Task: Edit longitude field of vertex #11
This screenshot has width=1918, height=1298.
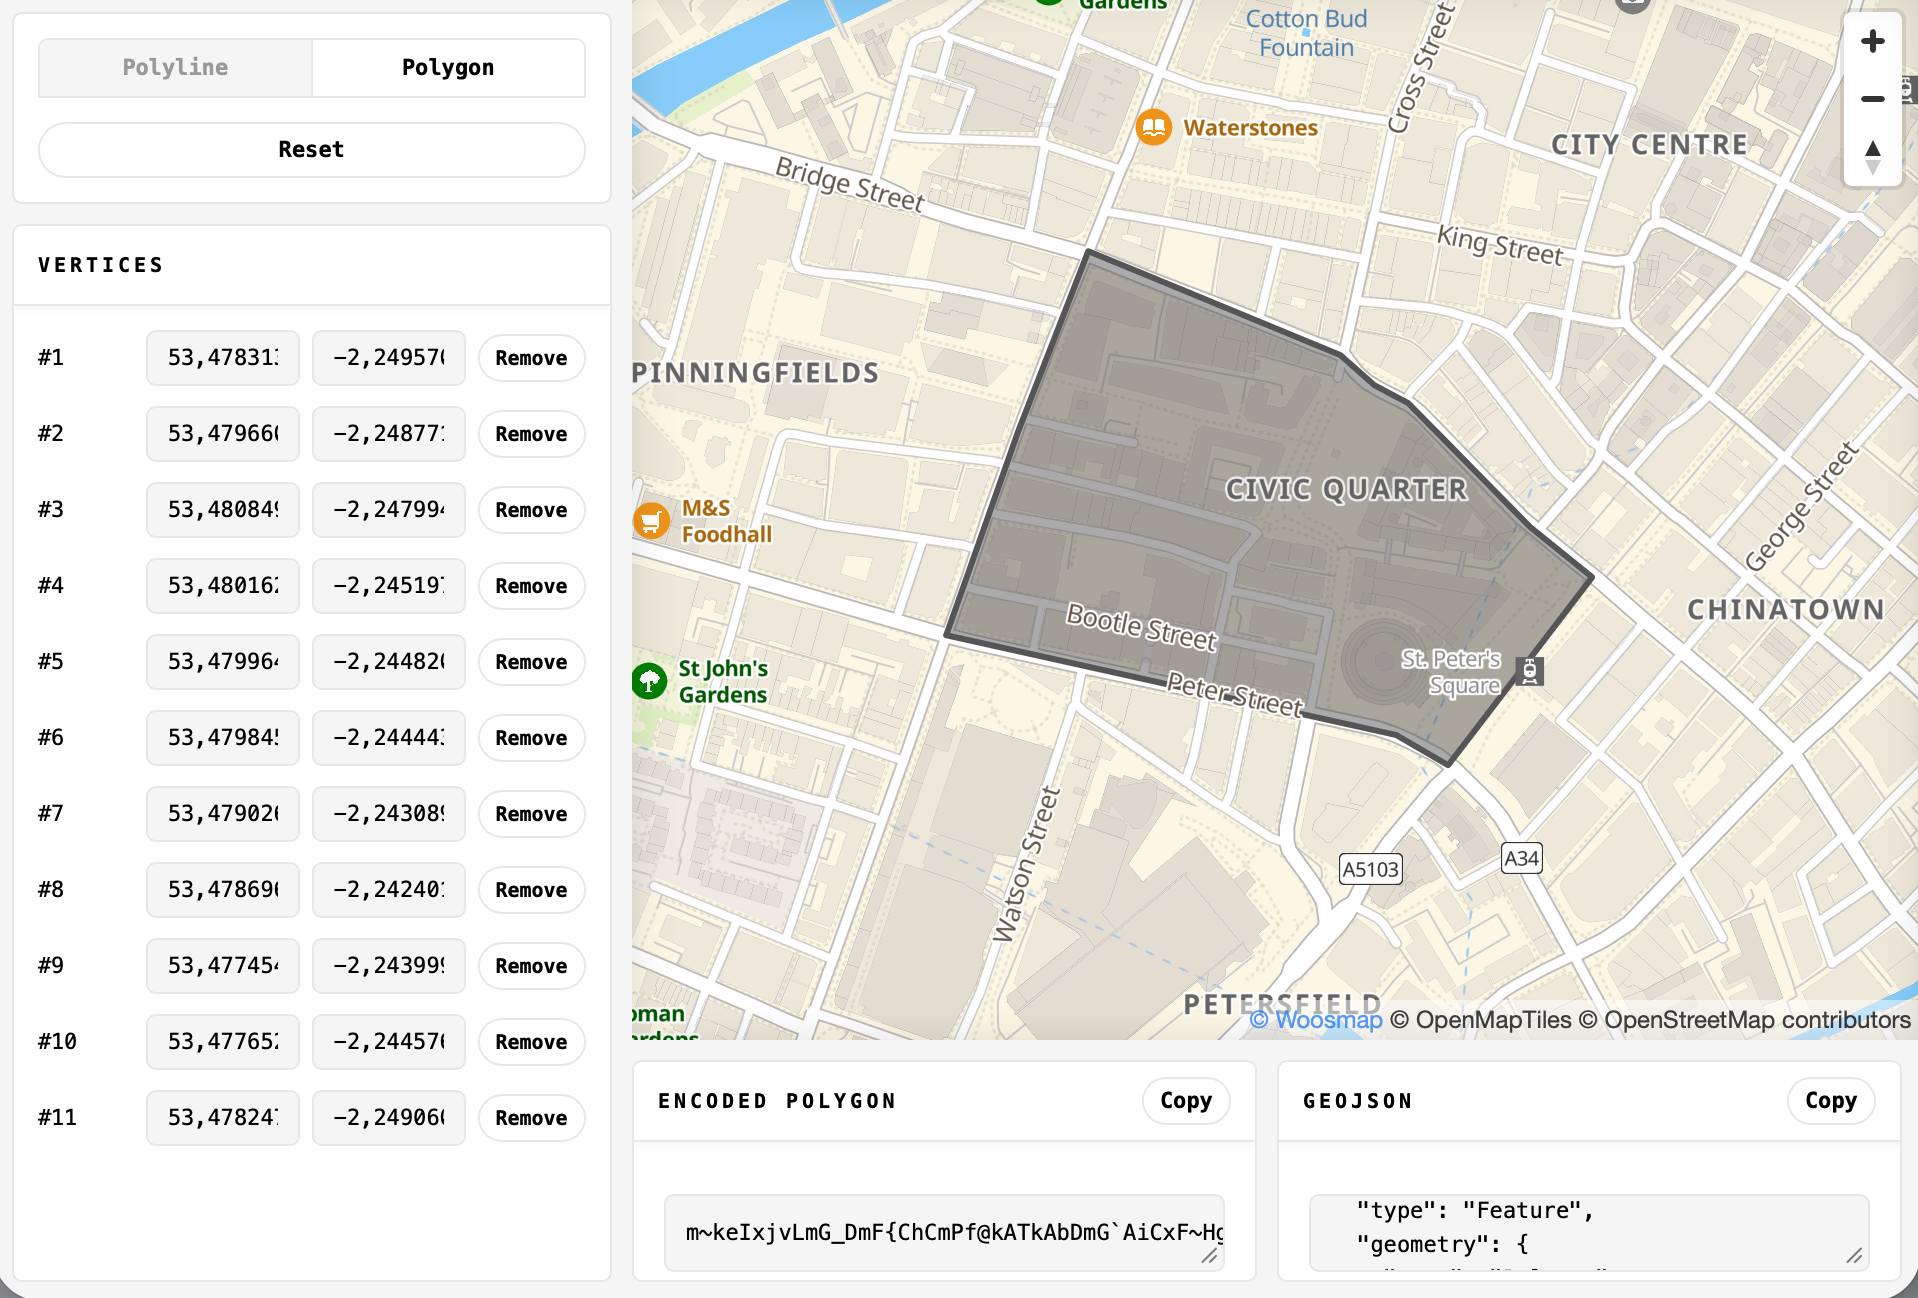Action: [x=389, y=1118]
